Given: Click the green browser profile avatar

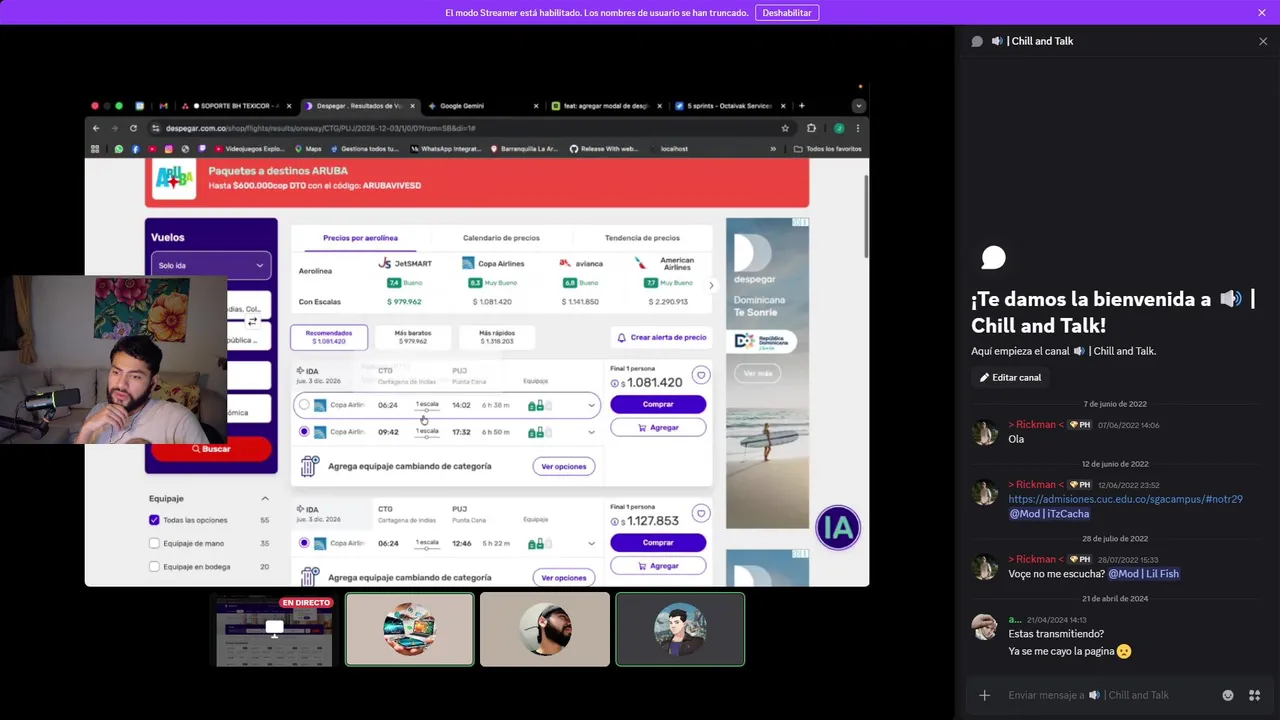Looking at the screenshot, I should click(x=839, y=128).
